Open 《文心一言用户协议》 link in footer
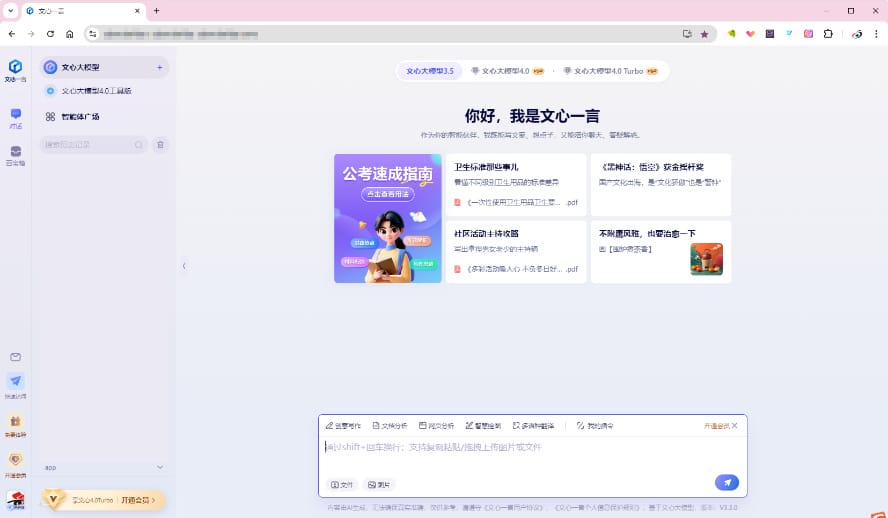The height and width of the screenshot is (518, 888). point(513,508)
